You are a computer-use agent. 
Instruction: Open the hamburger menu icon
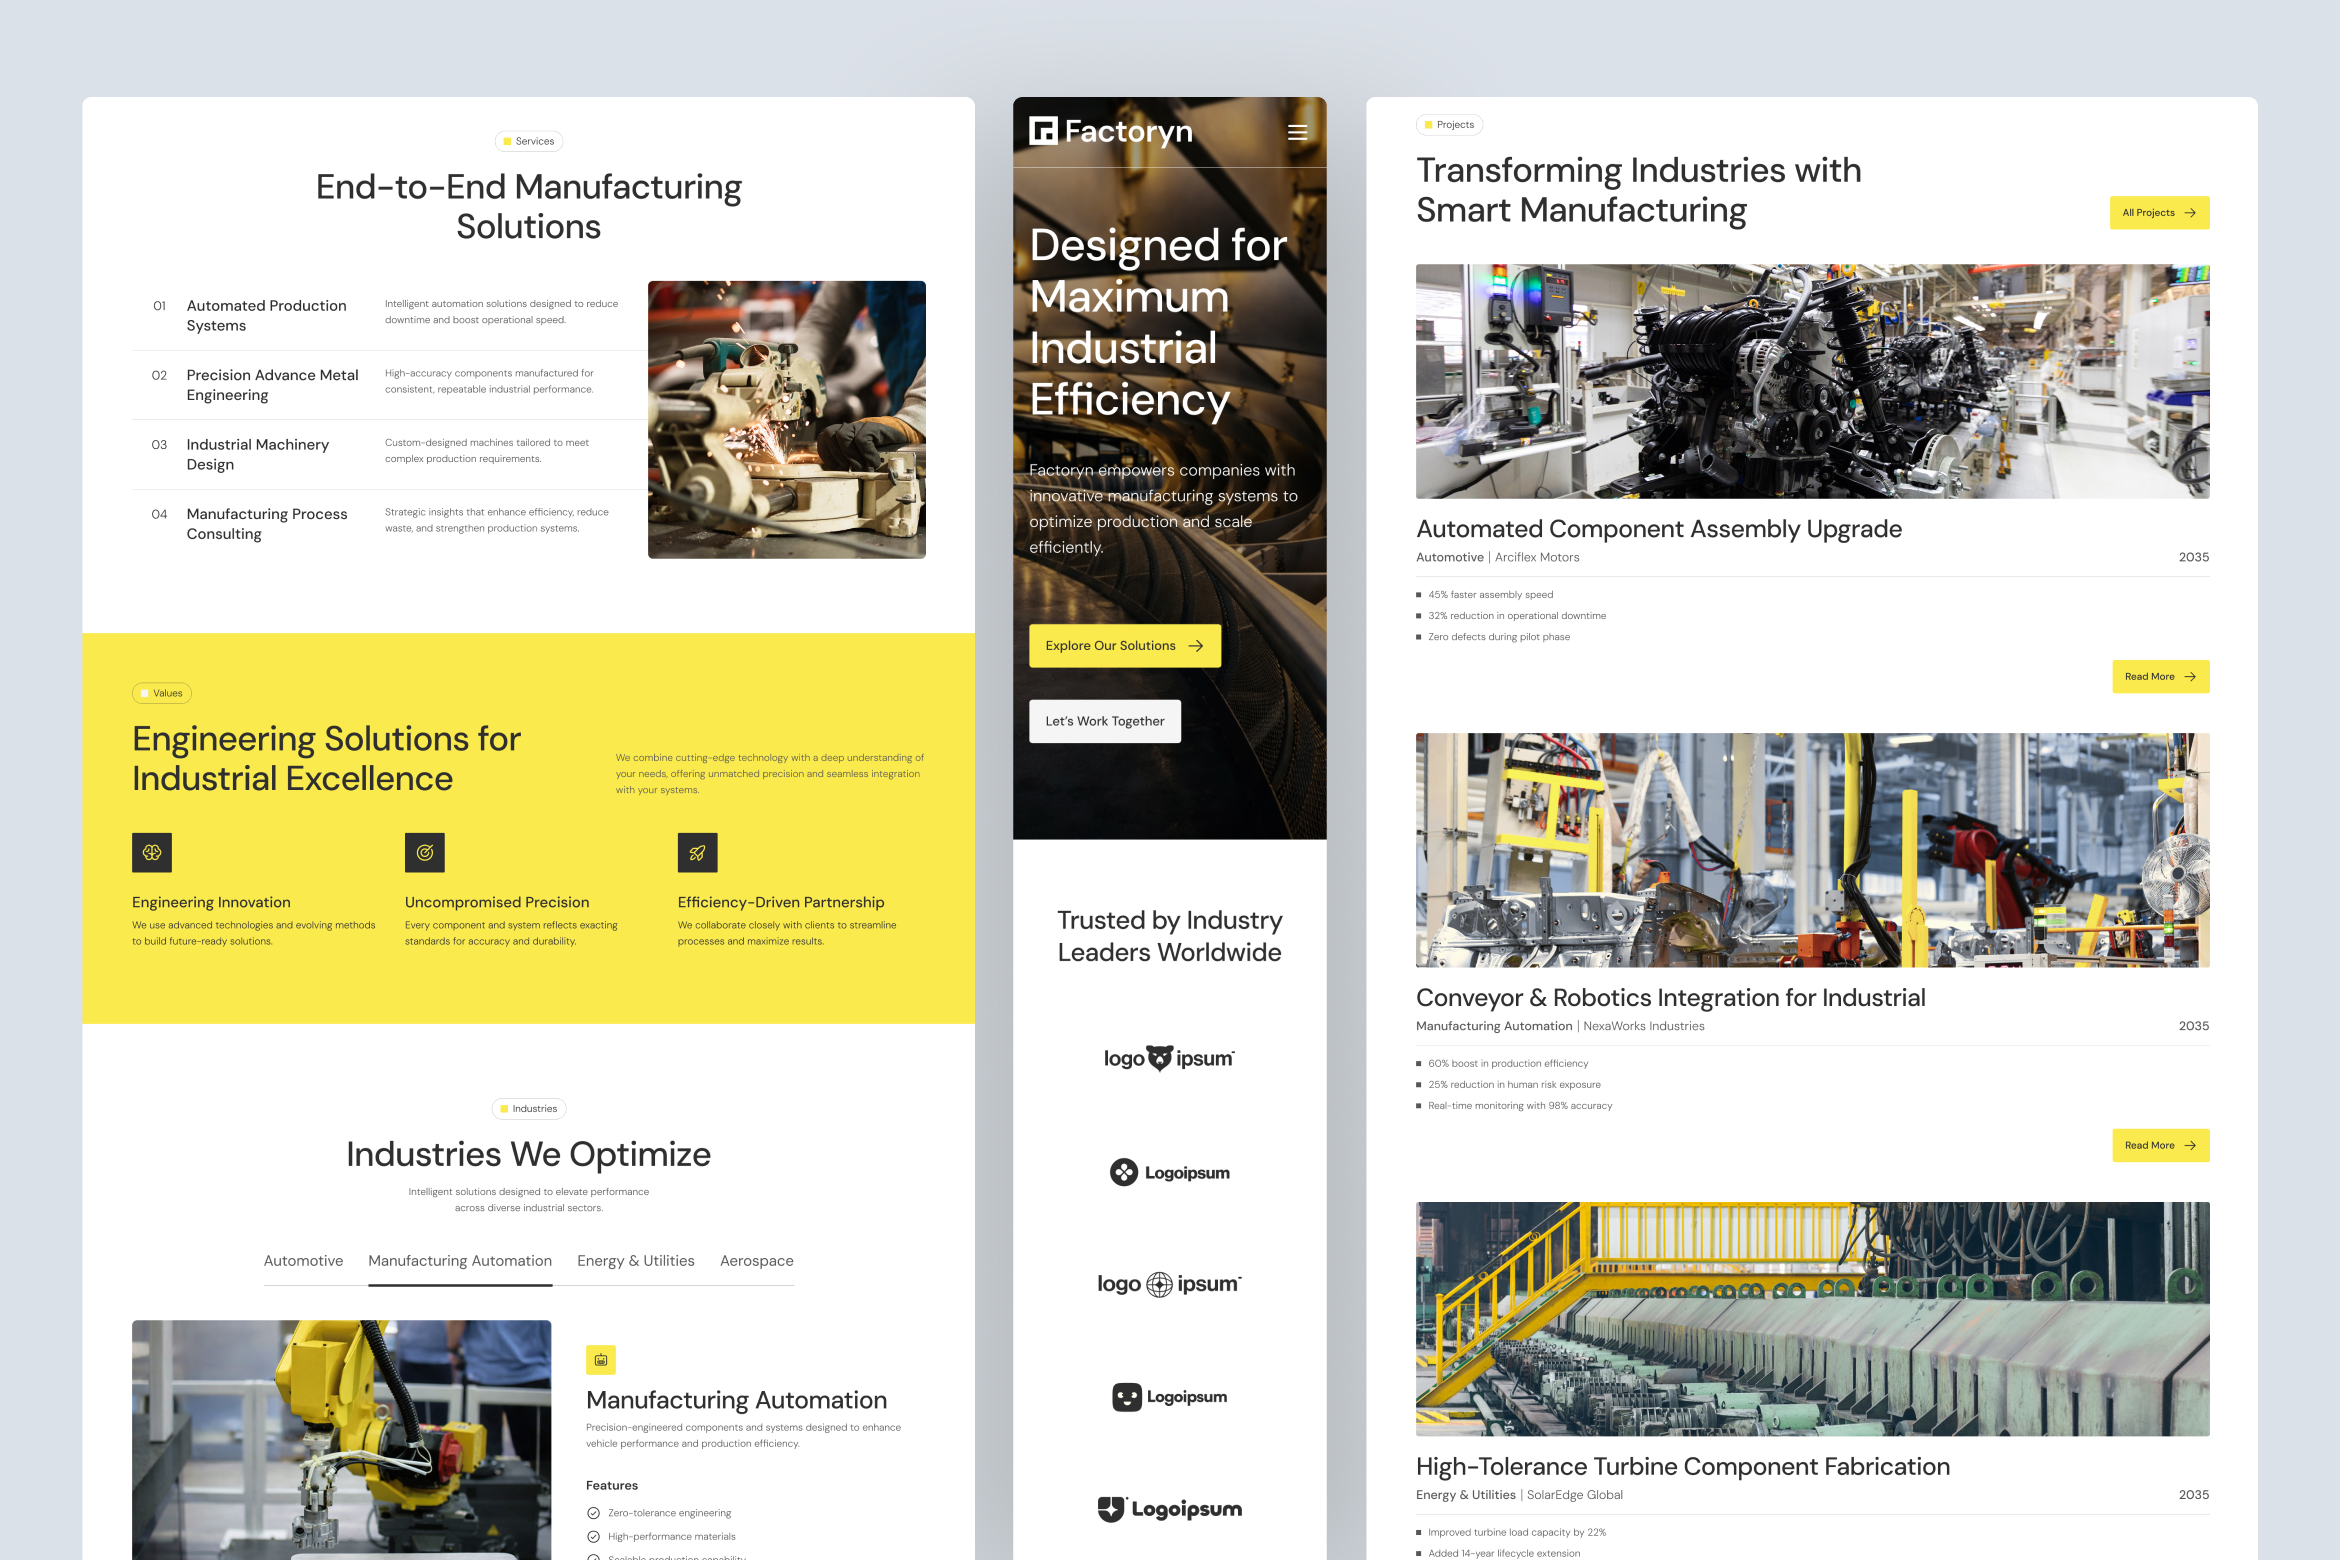1297,132
